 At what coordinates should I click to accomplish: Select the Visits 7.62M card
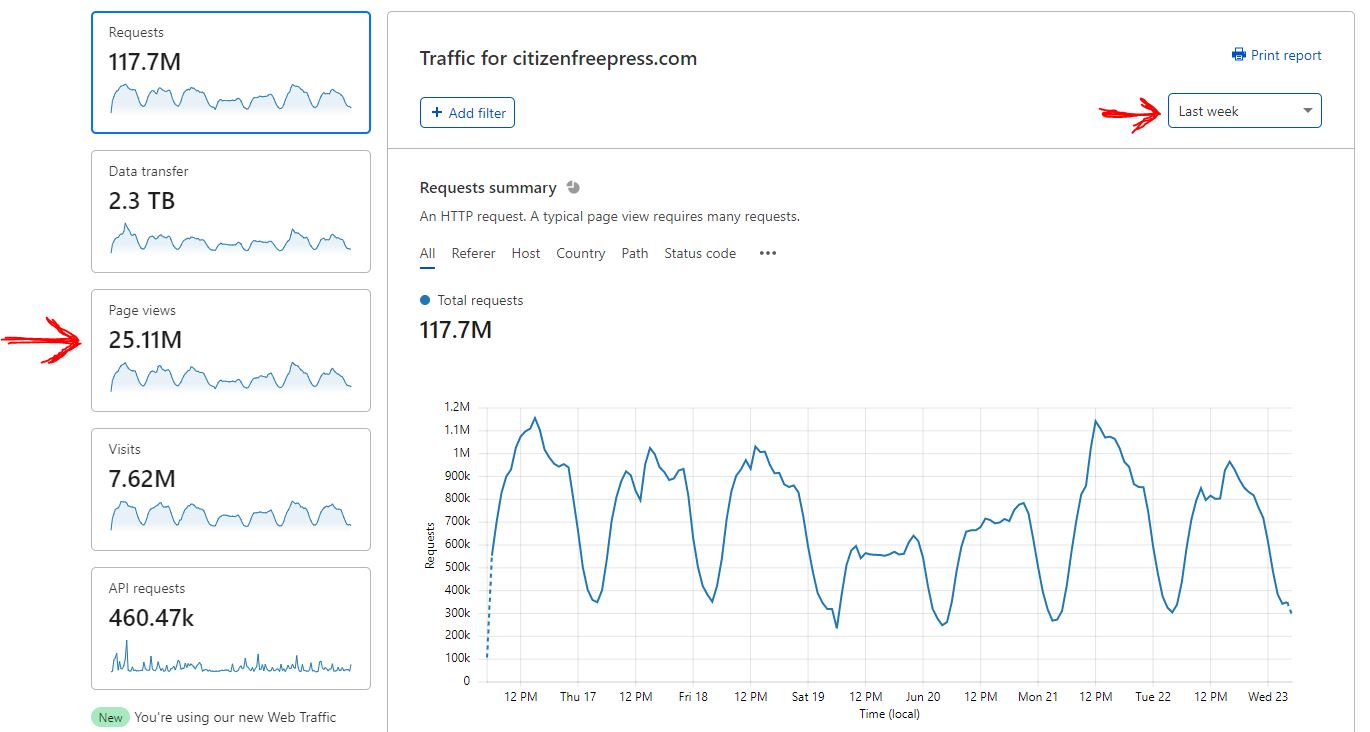point(231,489)
